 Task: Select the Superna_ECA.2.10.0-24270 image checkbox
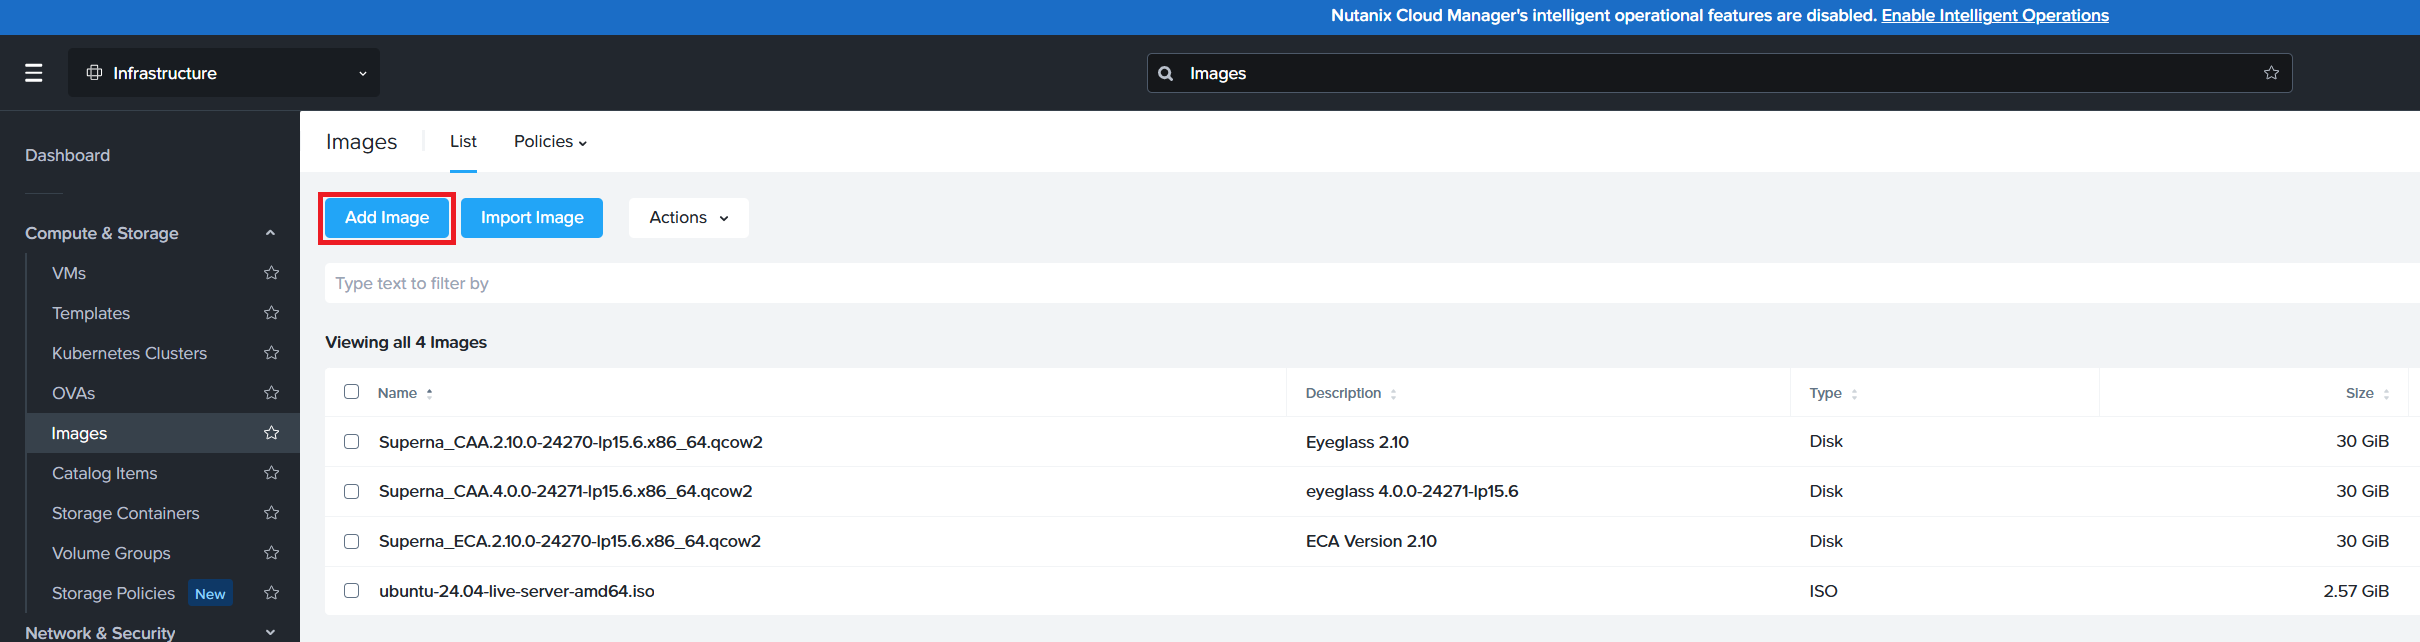351,542
